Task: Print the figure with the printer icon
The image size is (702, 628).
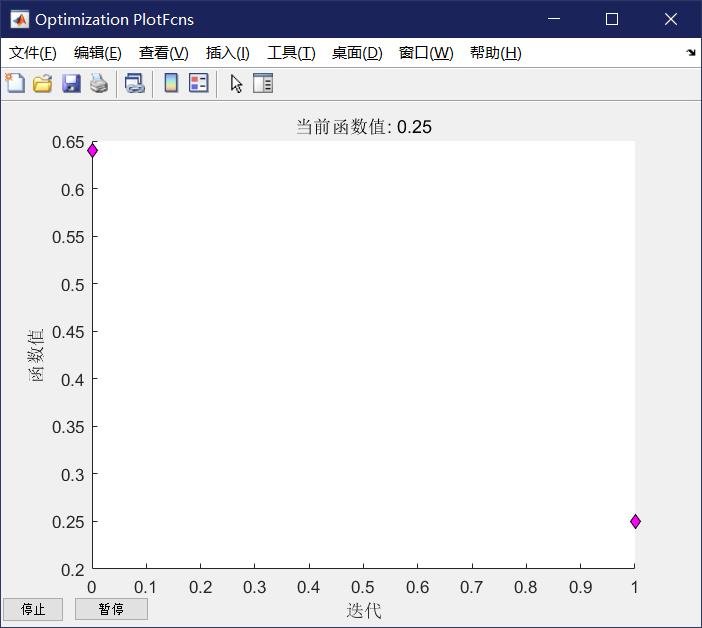Action: [x=98, y=84]
